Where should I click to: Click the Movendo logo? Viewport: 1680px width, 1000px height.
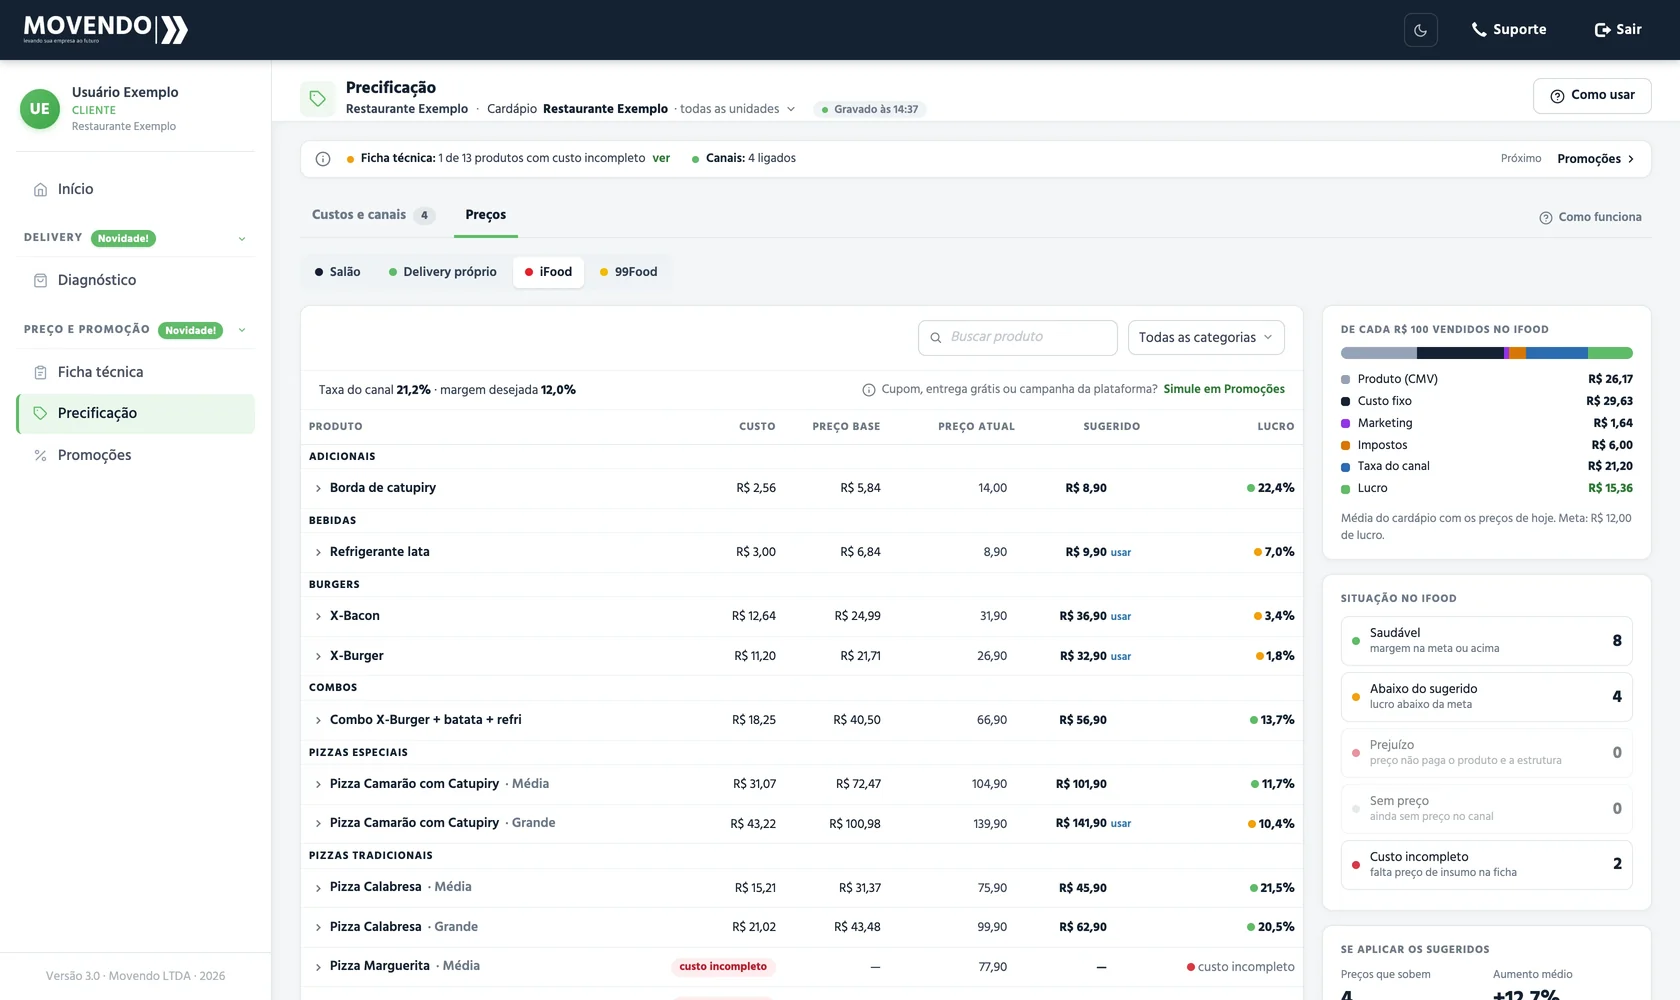coord(106,29)
